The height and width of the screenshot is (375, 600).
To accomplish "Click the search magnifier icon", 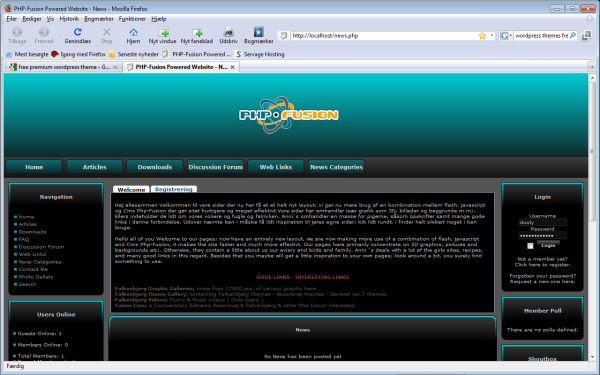I will click(x=573, y=36).
